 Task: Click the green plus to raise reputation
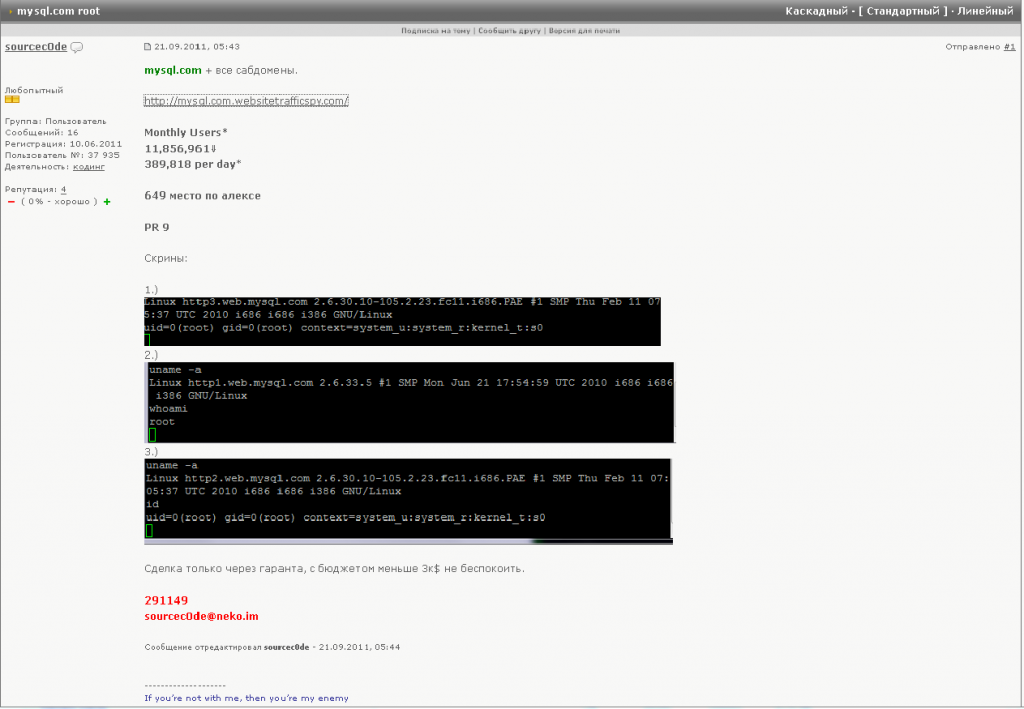pyautogui.click(x=107, y=201)
